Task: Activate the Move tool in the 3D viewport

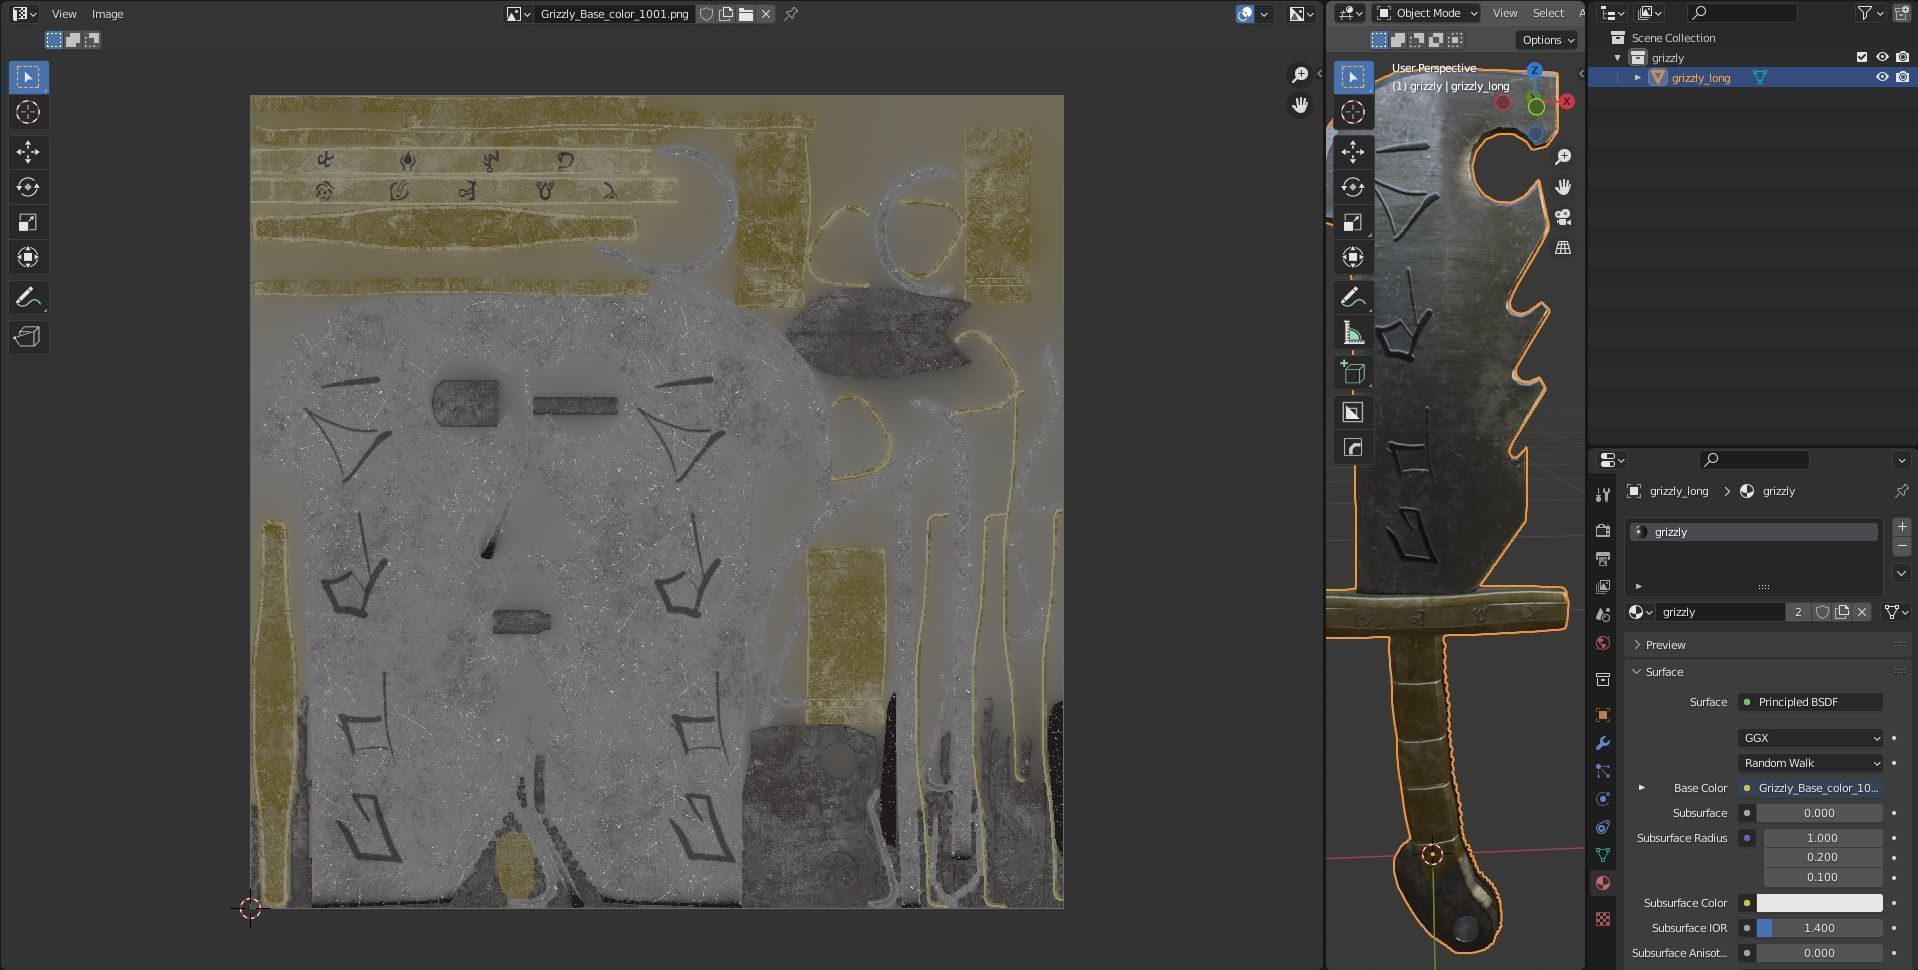Action: coord(1353,152)
